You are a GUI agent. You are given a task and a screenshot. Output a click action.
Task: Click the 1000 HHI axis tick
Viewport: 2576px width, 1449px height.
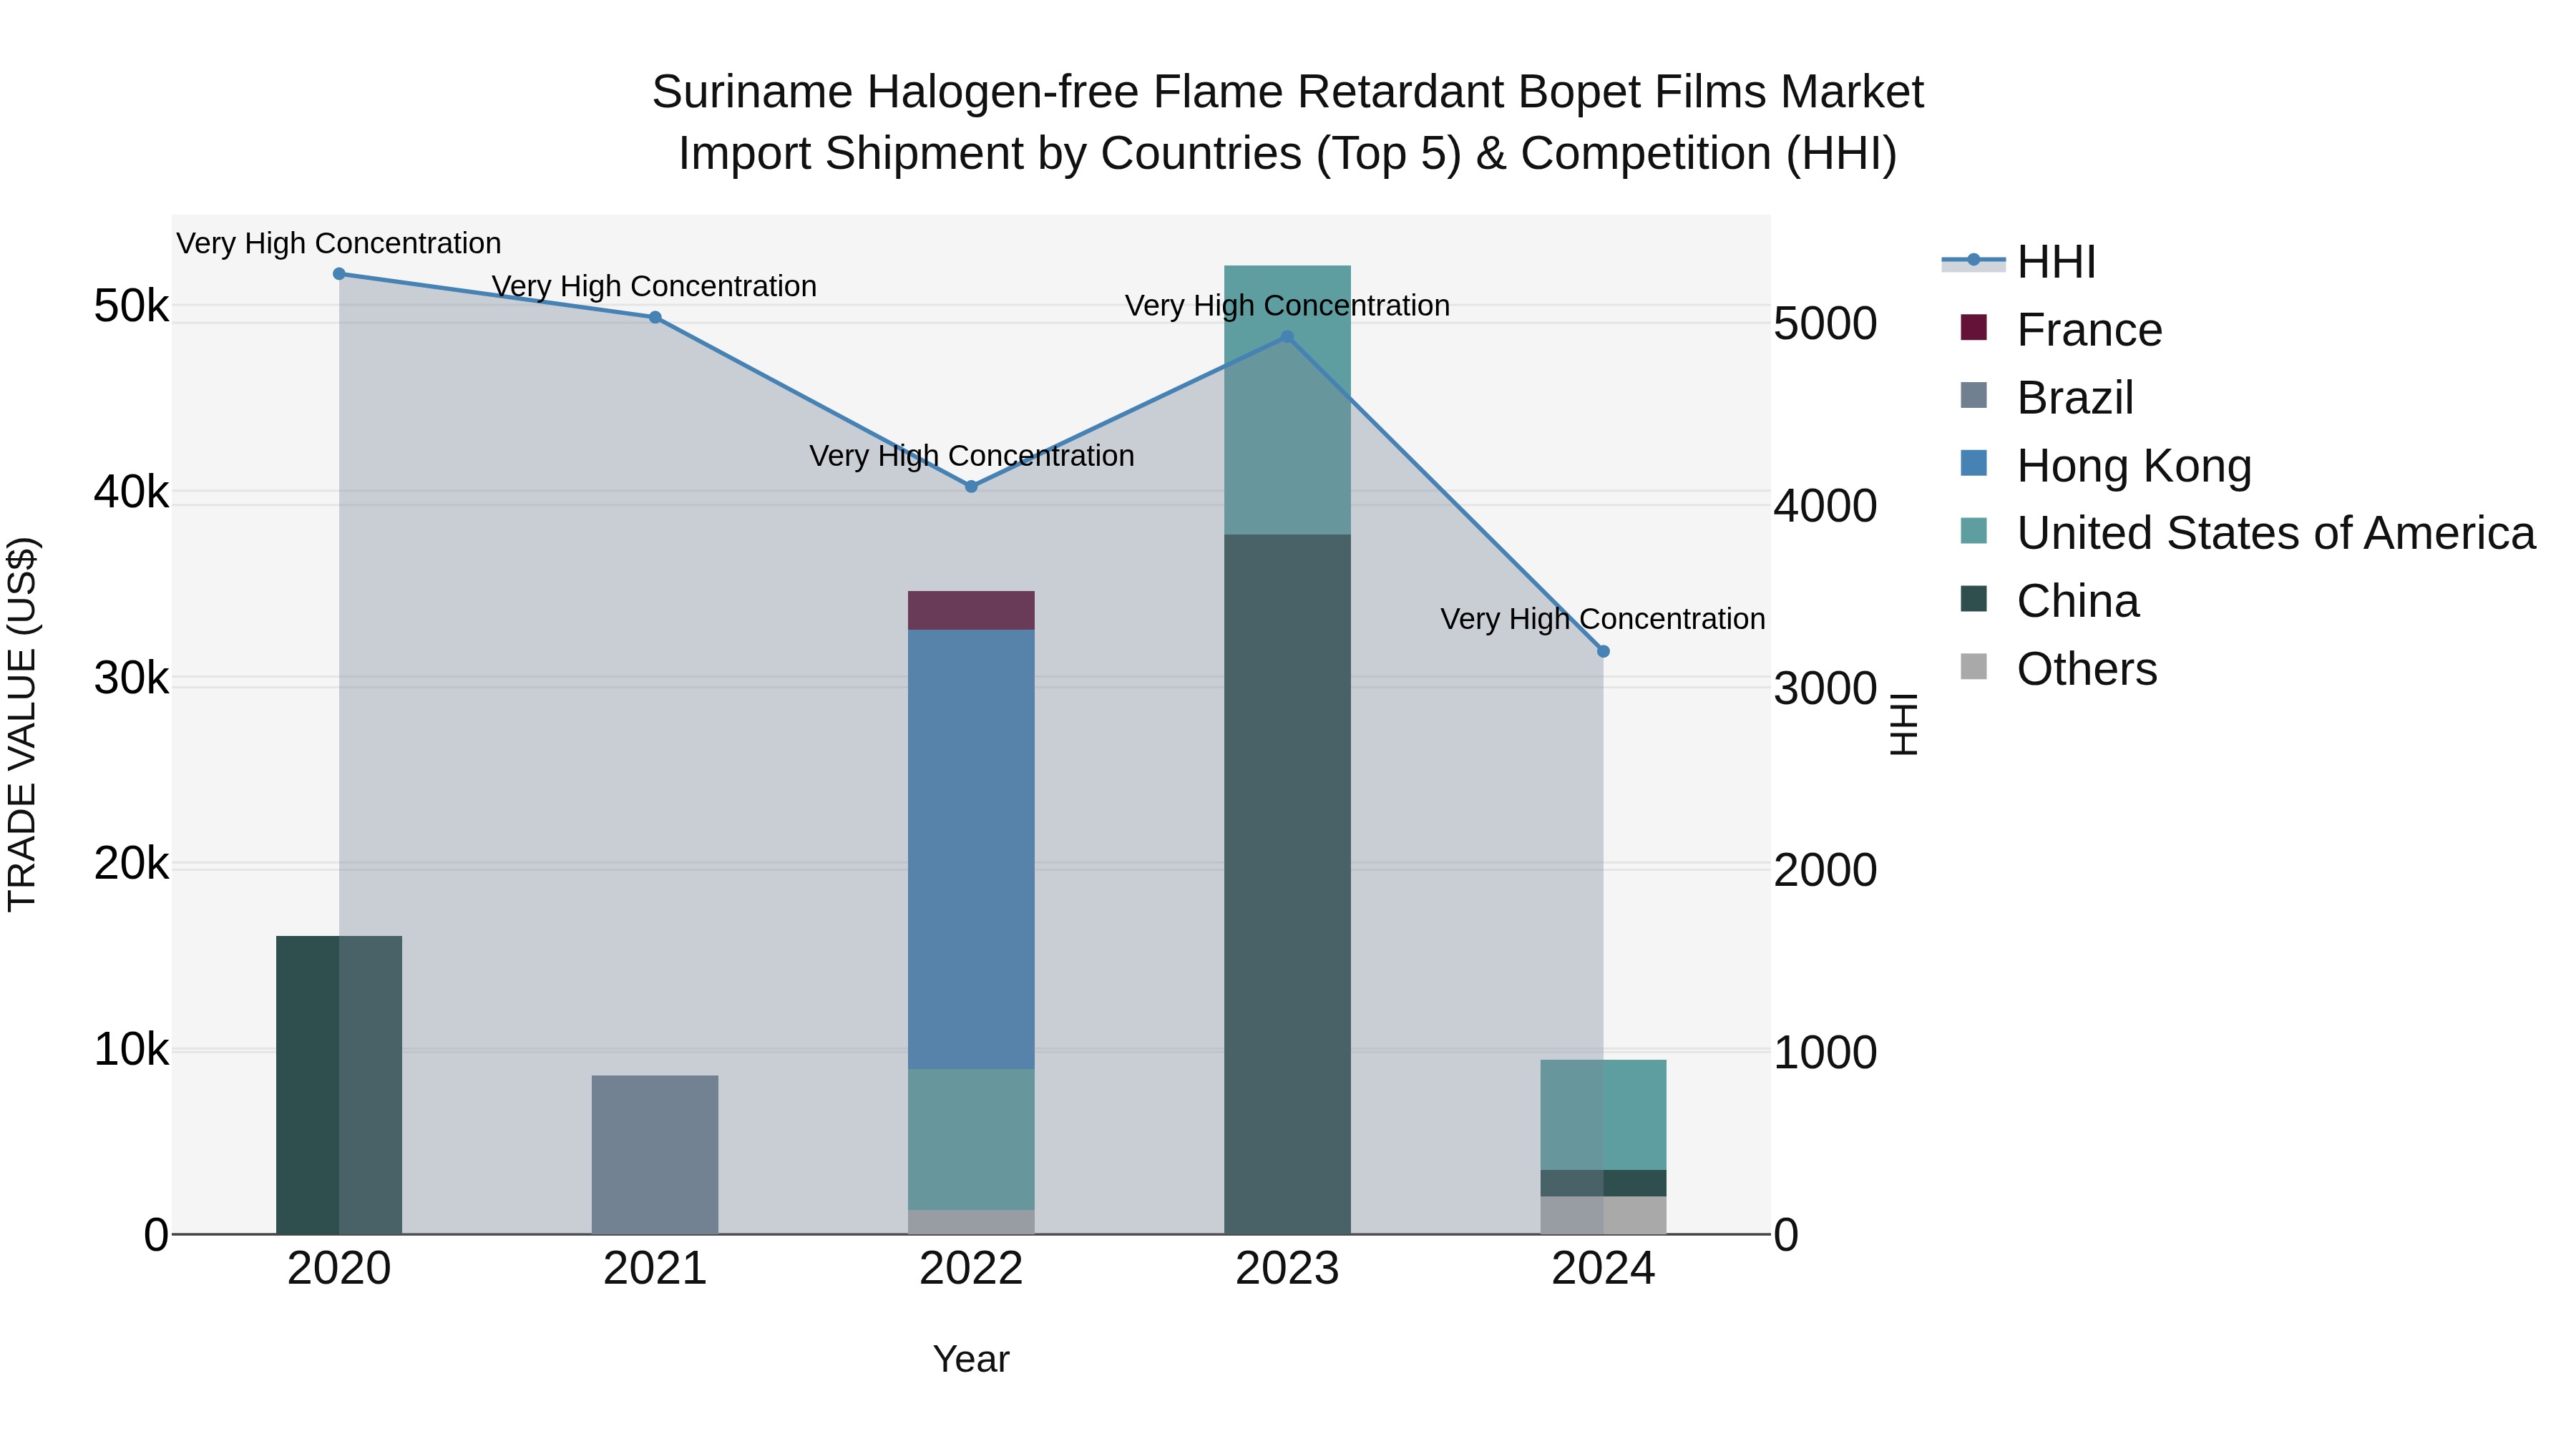pyautogui.click(x=1826, y=1052)
